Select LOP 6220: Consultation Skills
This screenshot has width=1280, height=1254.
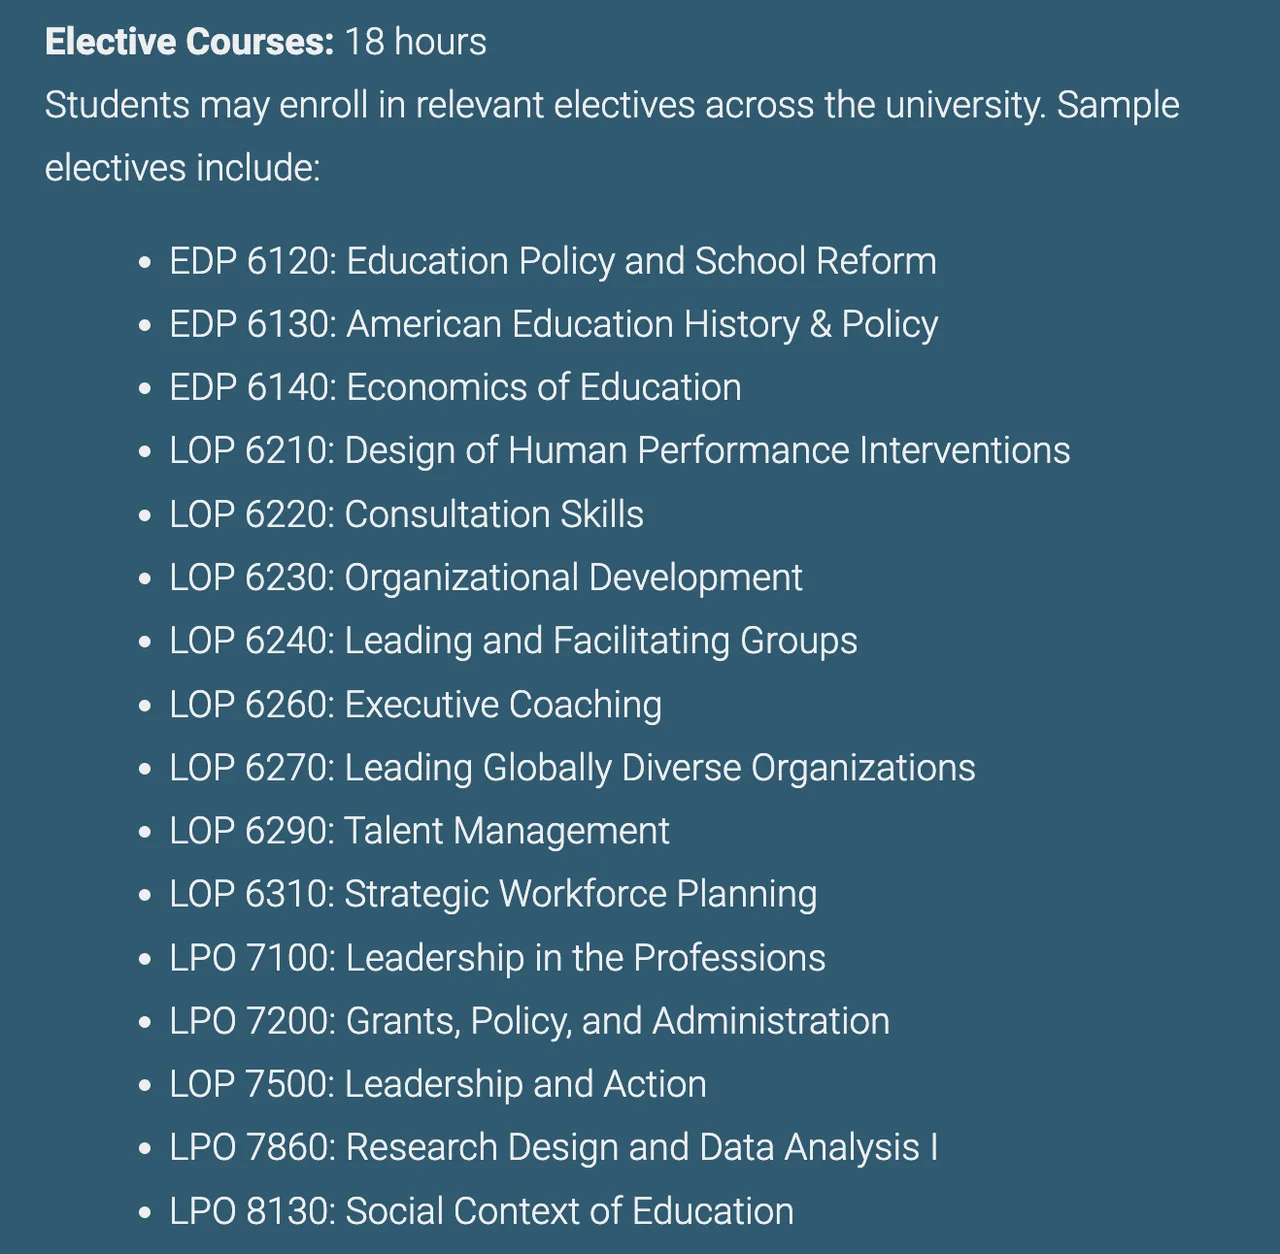coord(406,514)
